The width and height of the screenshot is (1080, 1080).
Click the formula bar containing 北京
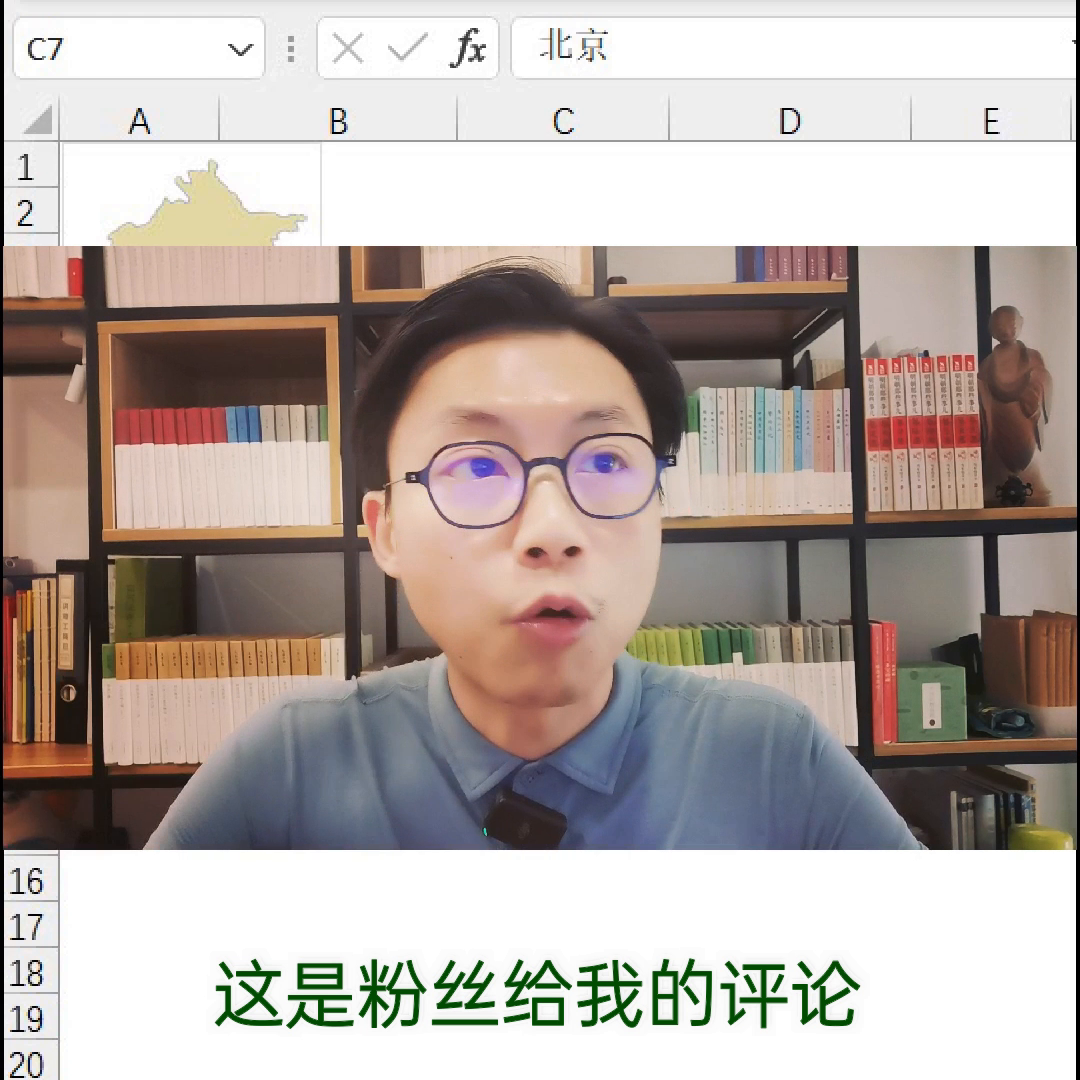click(x=795, y=48)
